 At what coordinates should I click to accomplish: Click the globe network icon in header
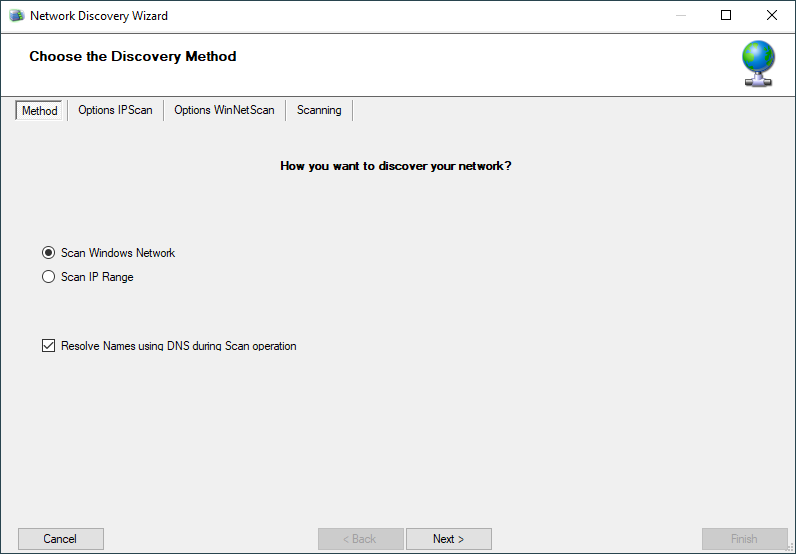(758, 63)
